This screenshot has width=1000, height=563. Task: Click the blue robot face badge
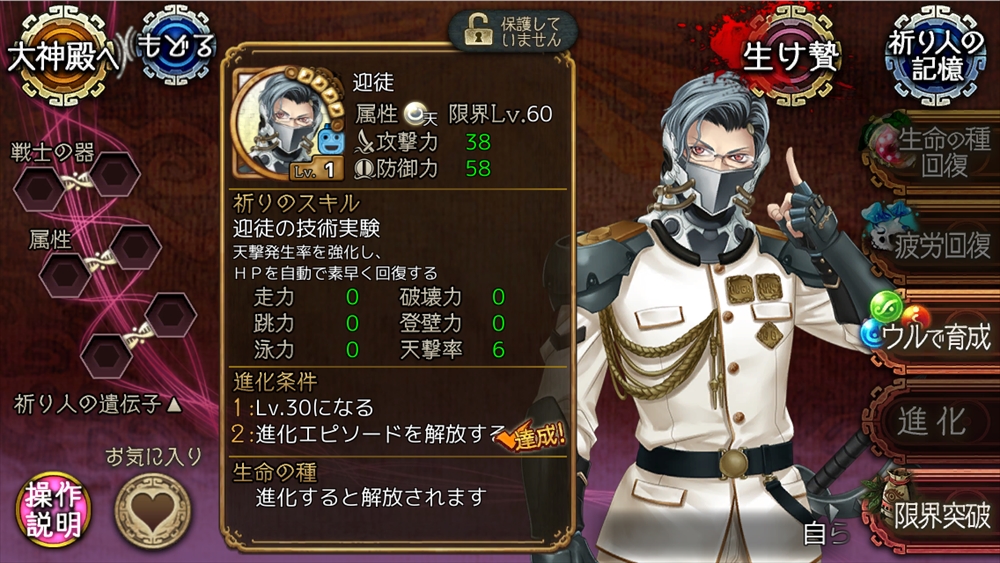(x=332, y=141)
